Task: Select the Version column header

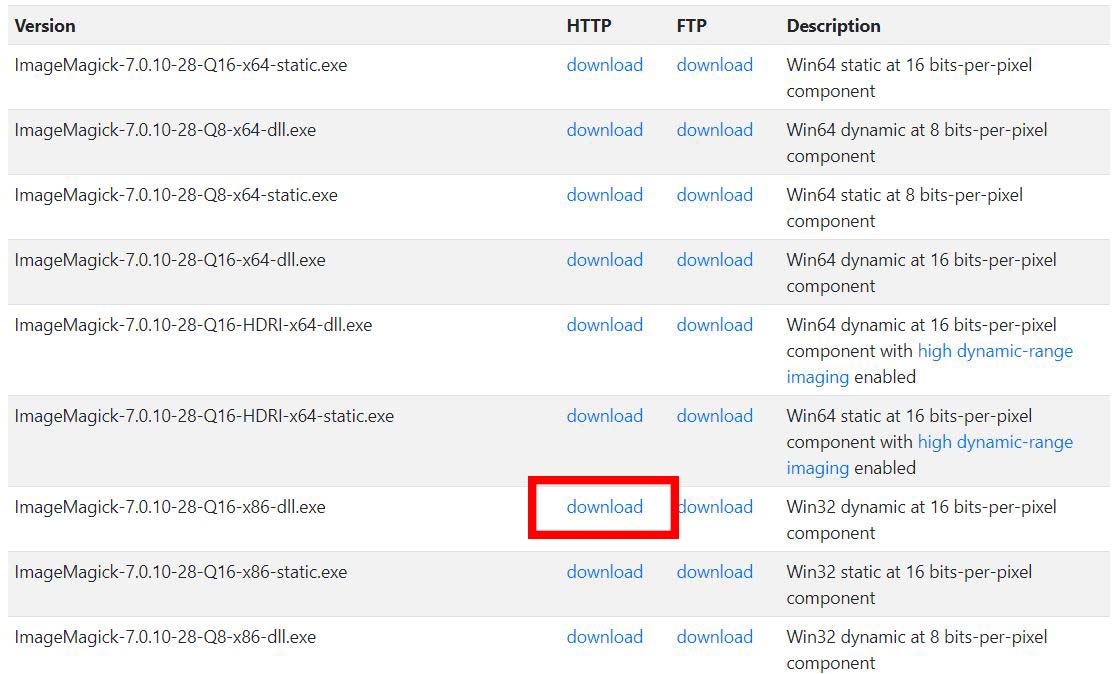Action: click(45, 26)
